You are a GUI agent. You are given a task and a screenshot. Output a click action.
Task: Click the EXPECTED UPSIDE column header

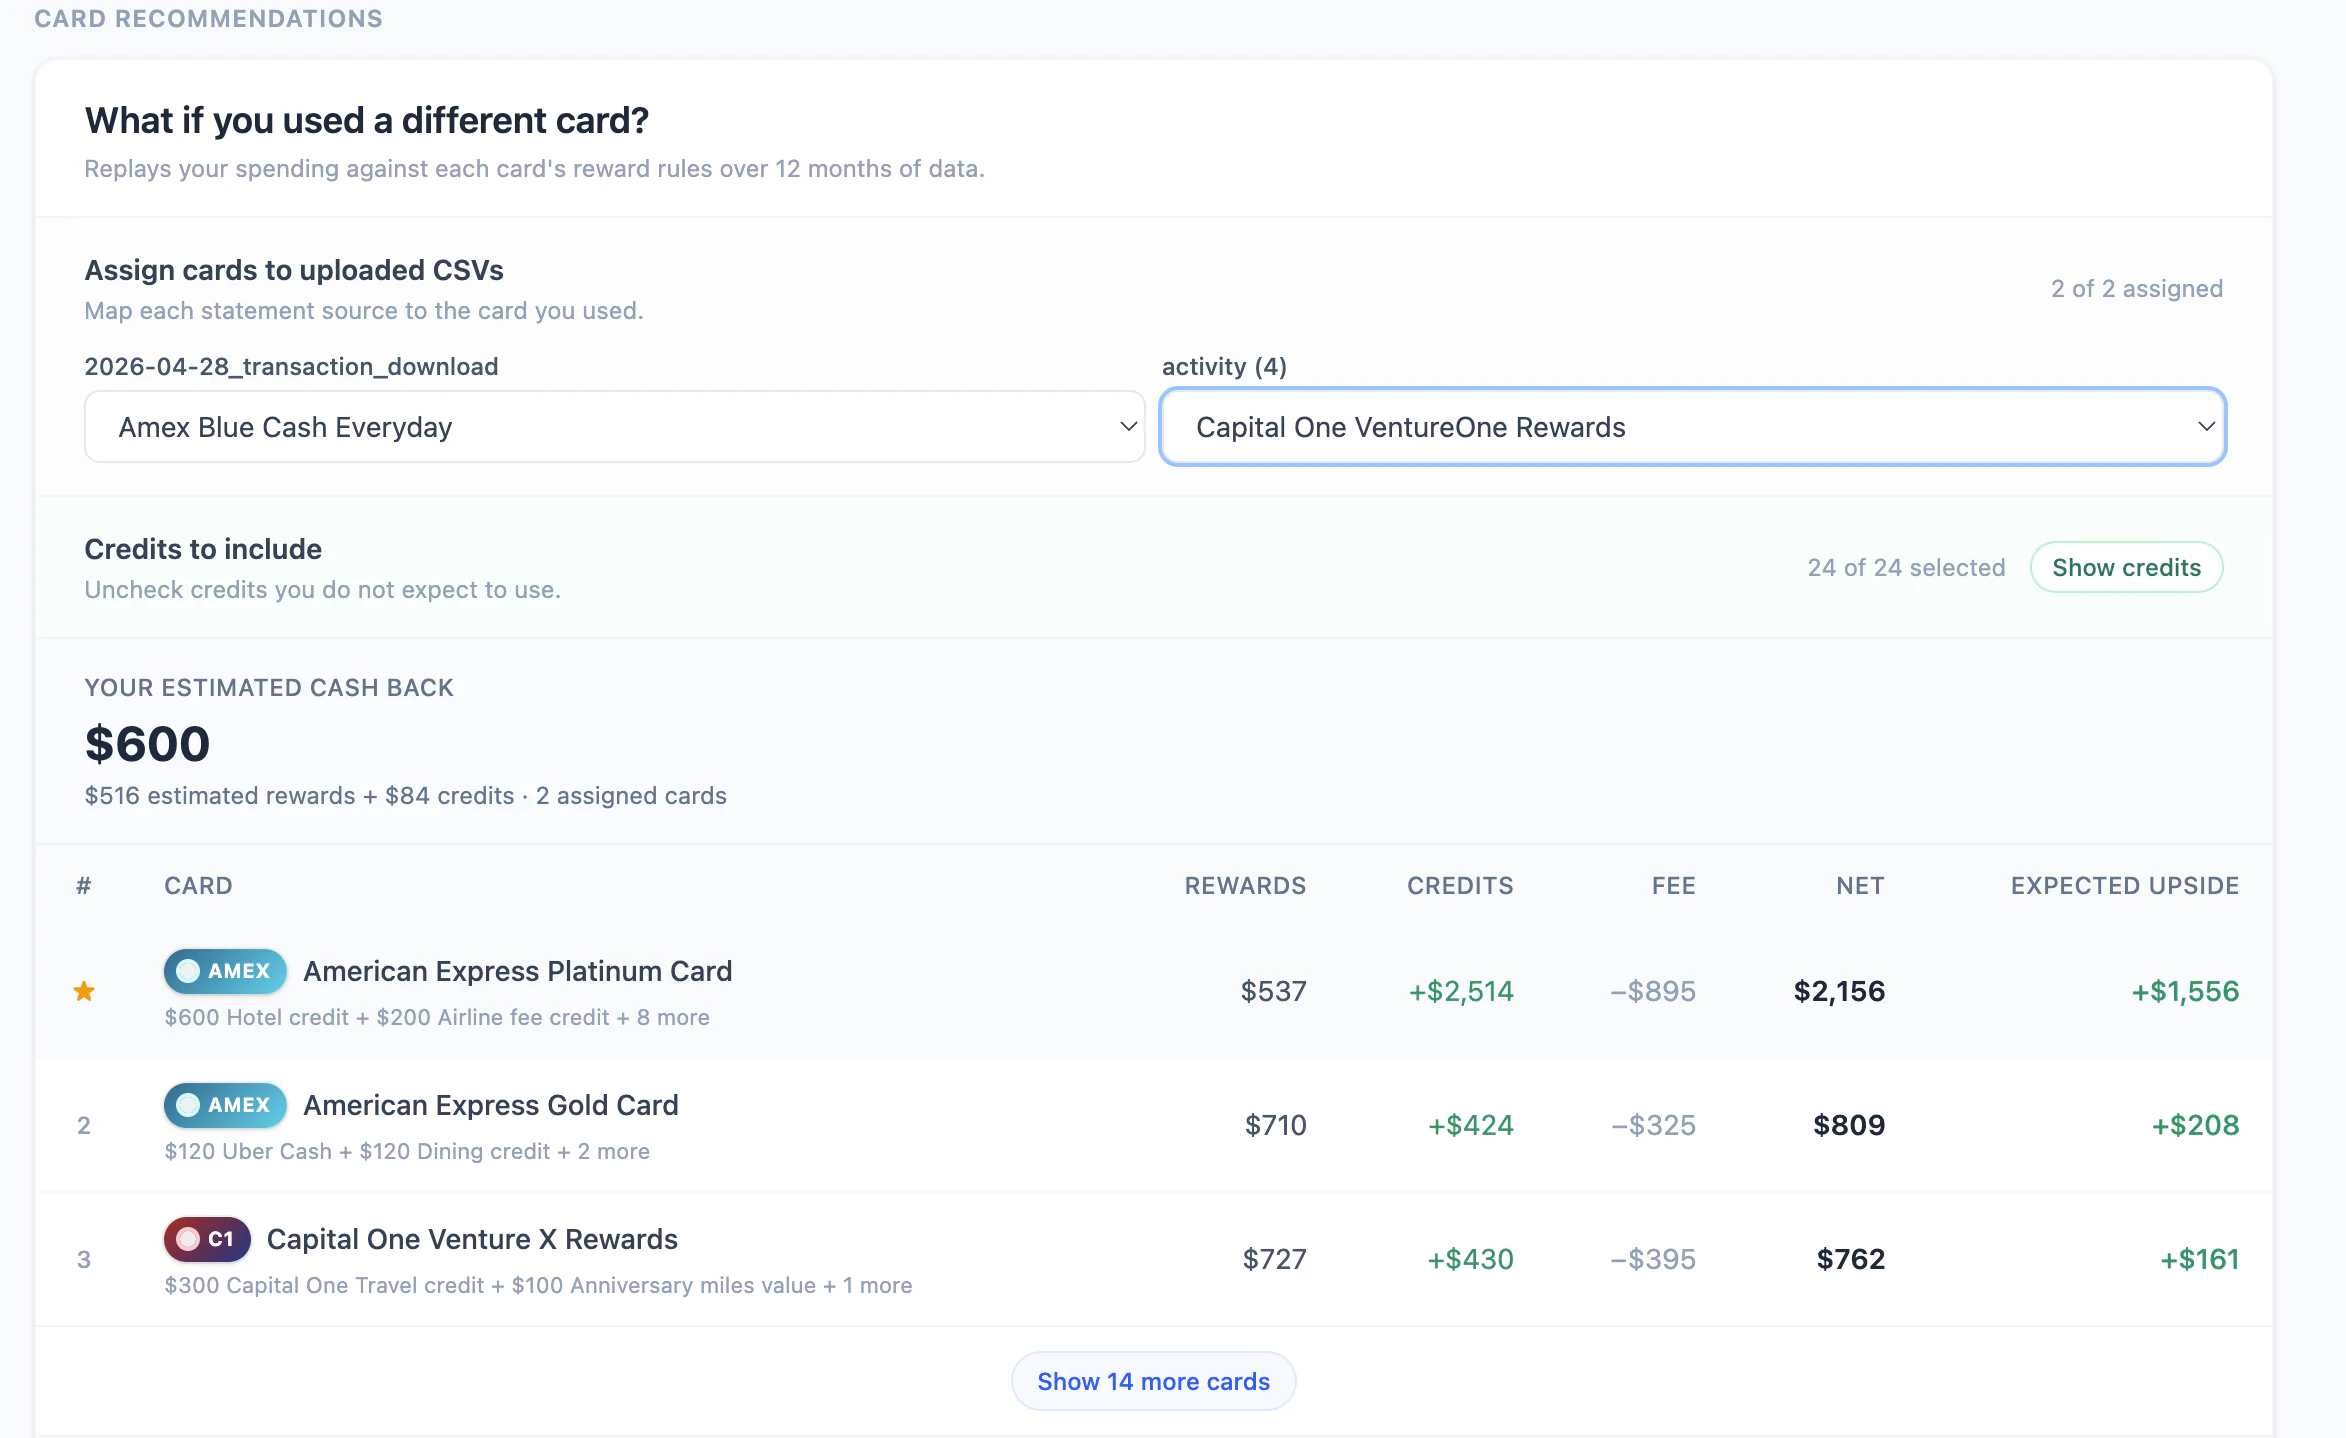(2125, 886)
